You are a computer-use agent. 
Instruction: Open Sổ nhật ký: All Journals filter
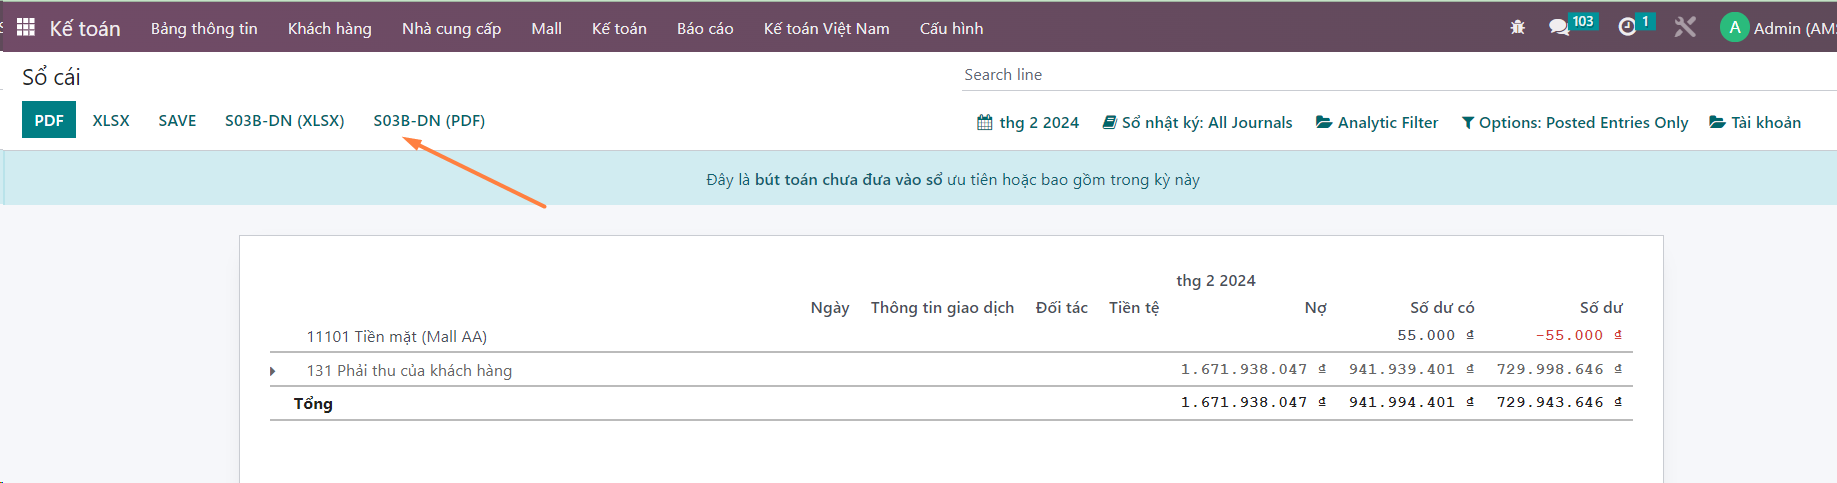pos(1197,122)
